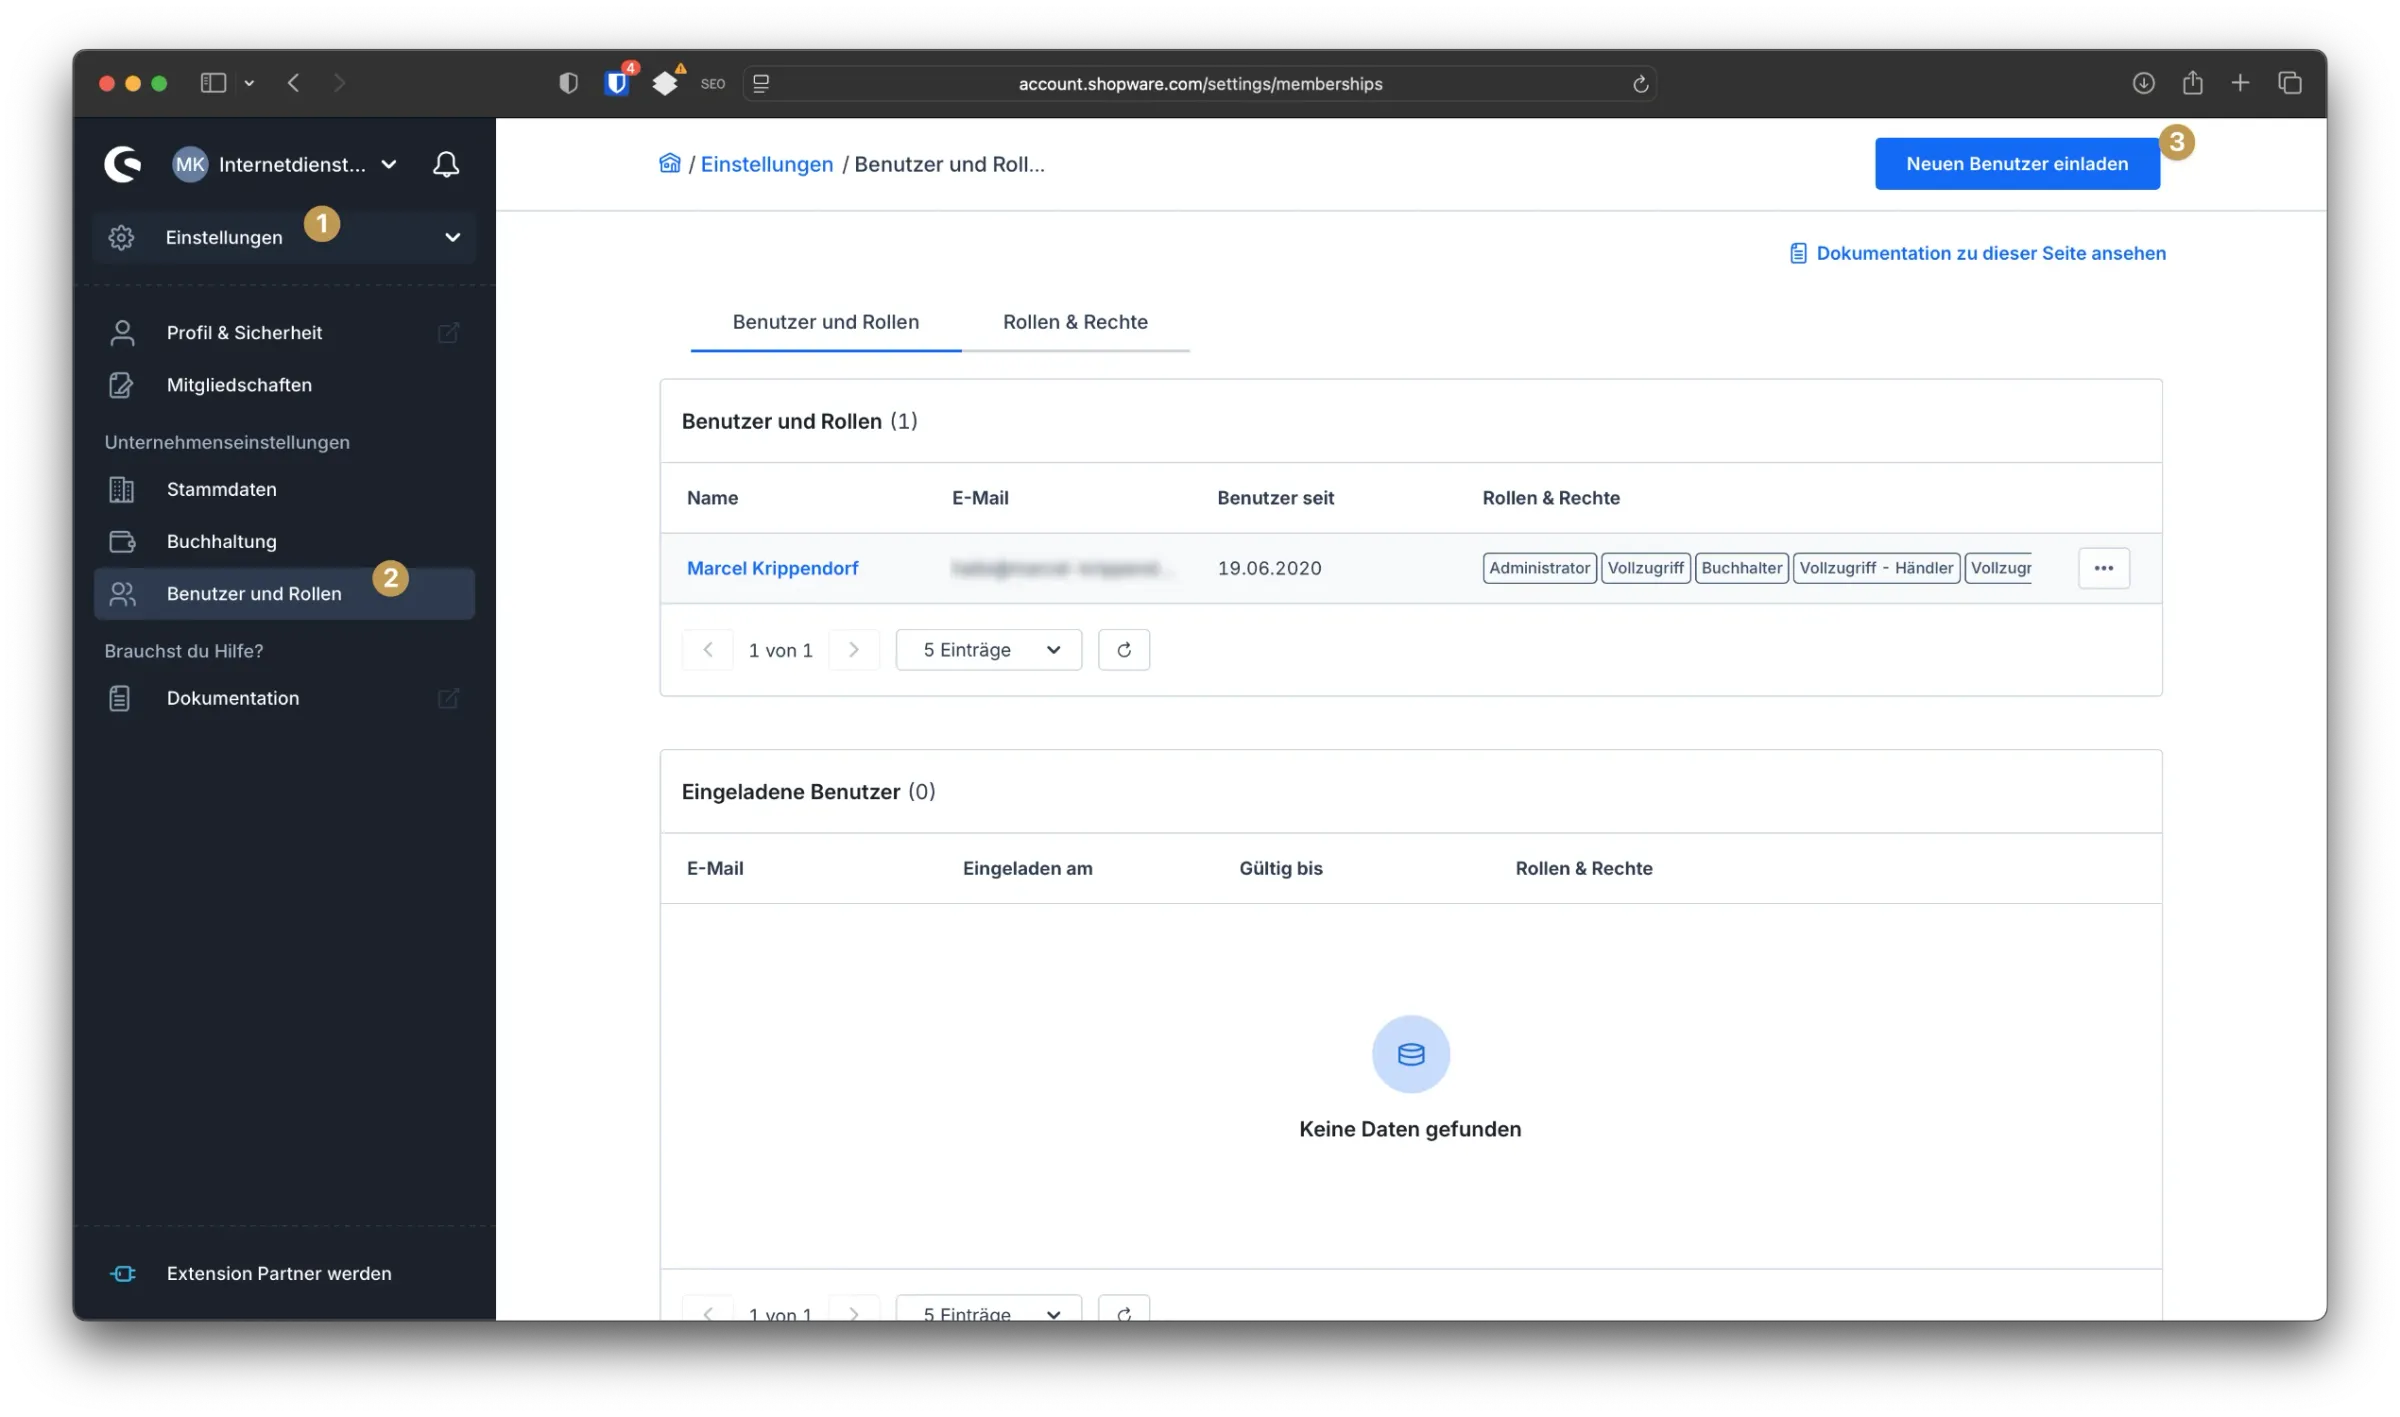
Task: Click the Safari share icon
Action: coord(2192,83)
